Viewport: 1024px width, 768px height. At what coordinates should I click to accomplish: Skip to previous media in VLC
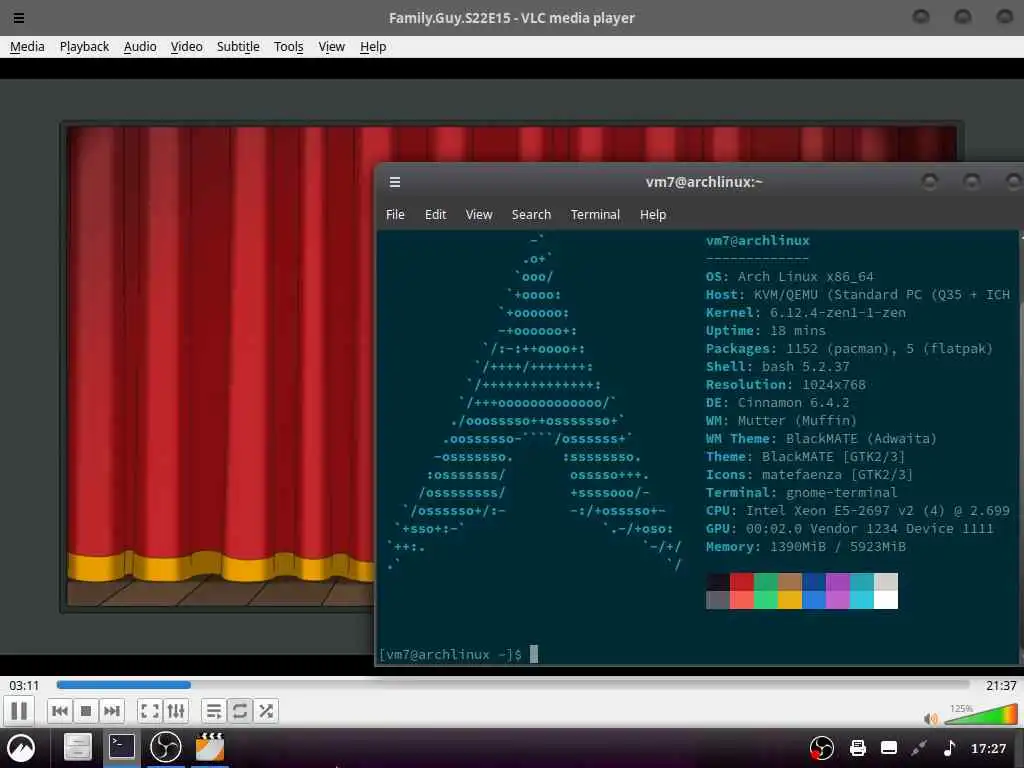(x=60, y=711)
